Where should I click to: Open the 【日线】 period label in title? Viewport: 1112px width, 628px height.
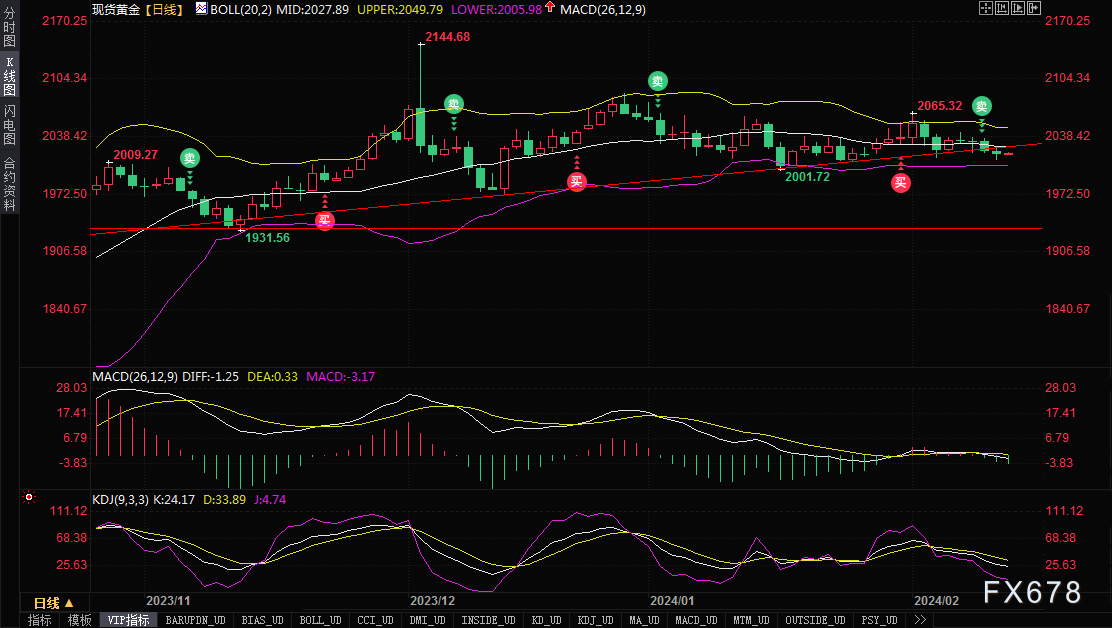tap(162, 9)
